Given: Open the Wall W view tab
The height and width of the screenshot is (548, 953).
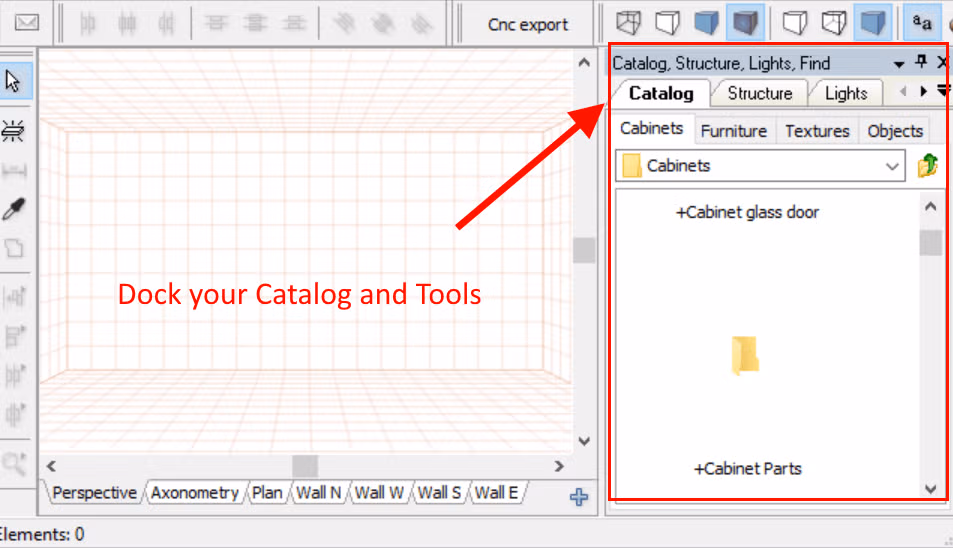Looking at the screenshot, I should (379, 493).
